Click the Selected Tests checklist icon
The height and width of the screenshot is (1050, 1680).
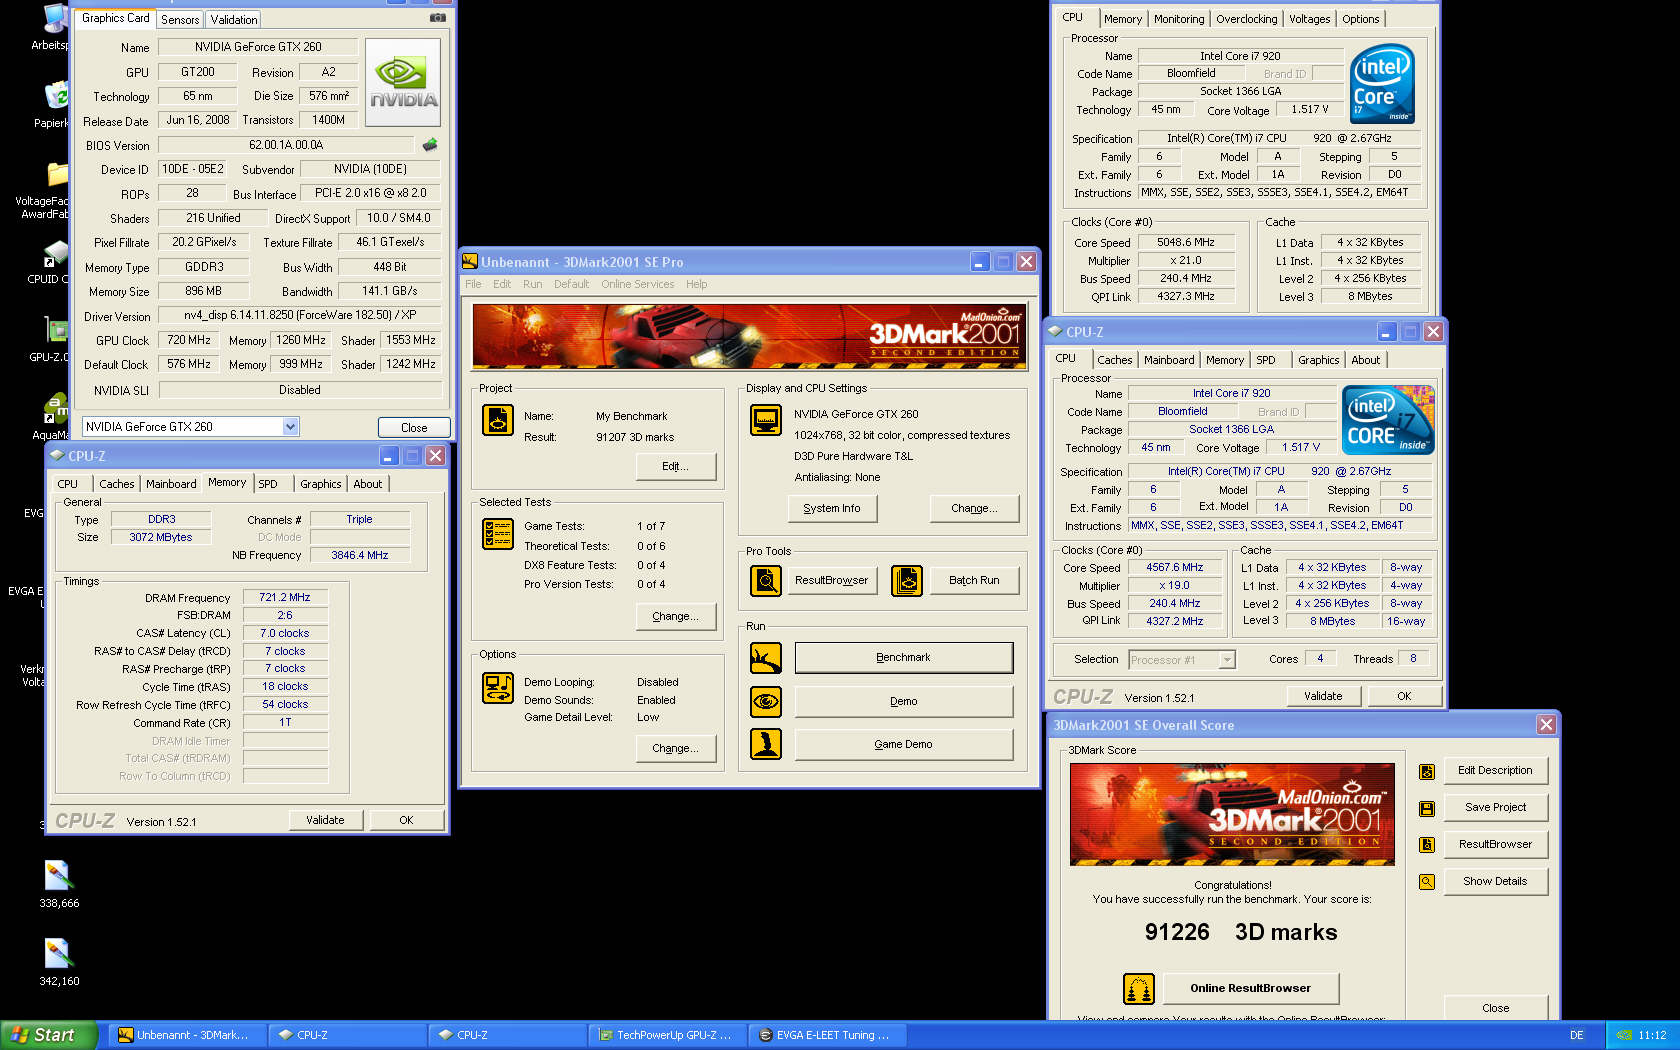pos(497,534)
